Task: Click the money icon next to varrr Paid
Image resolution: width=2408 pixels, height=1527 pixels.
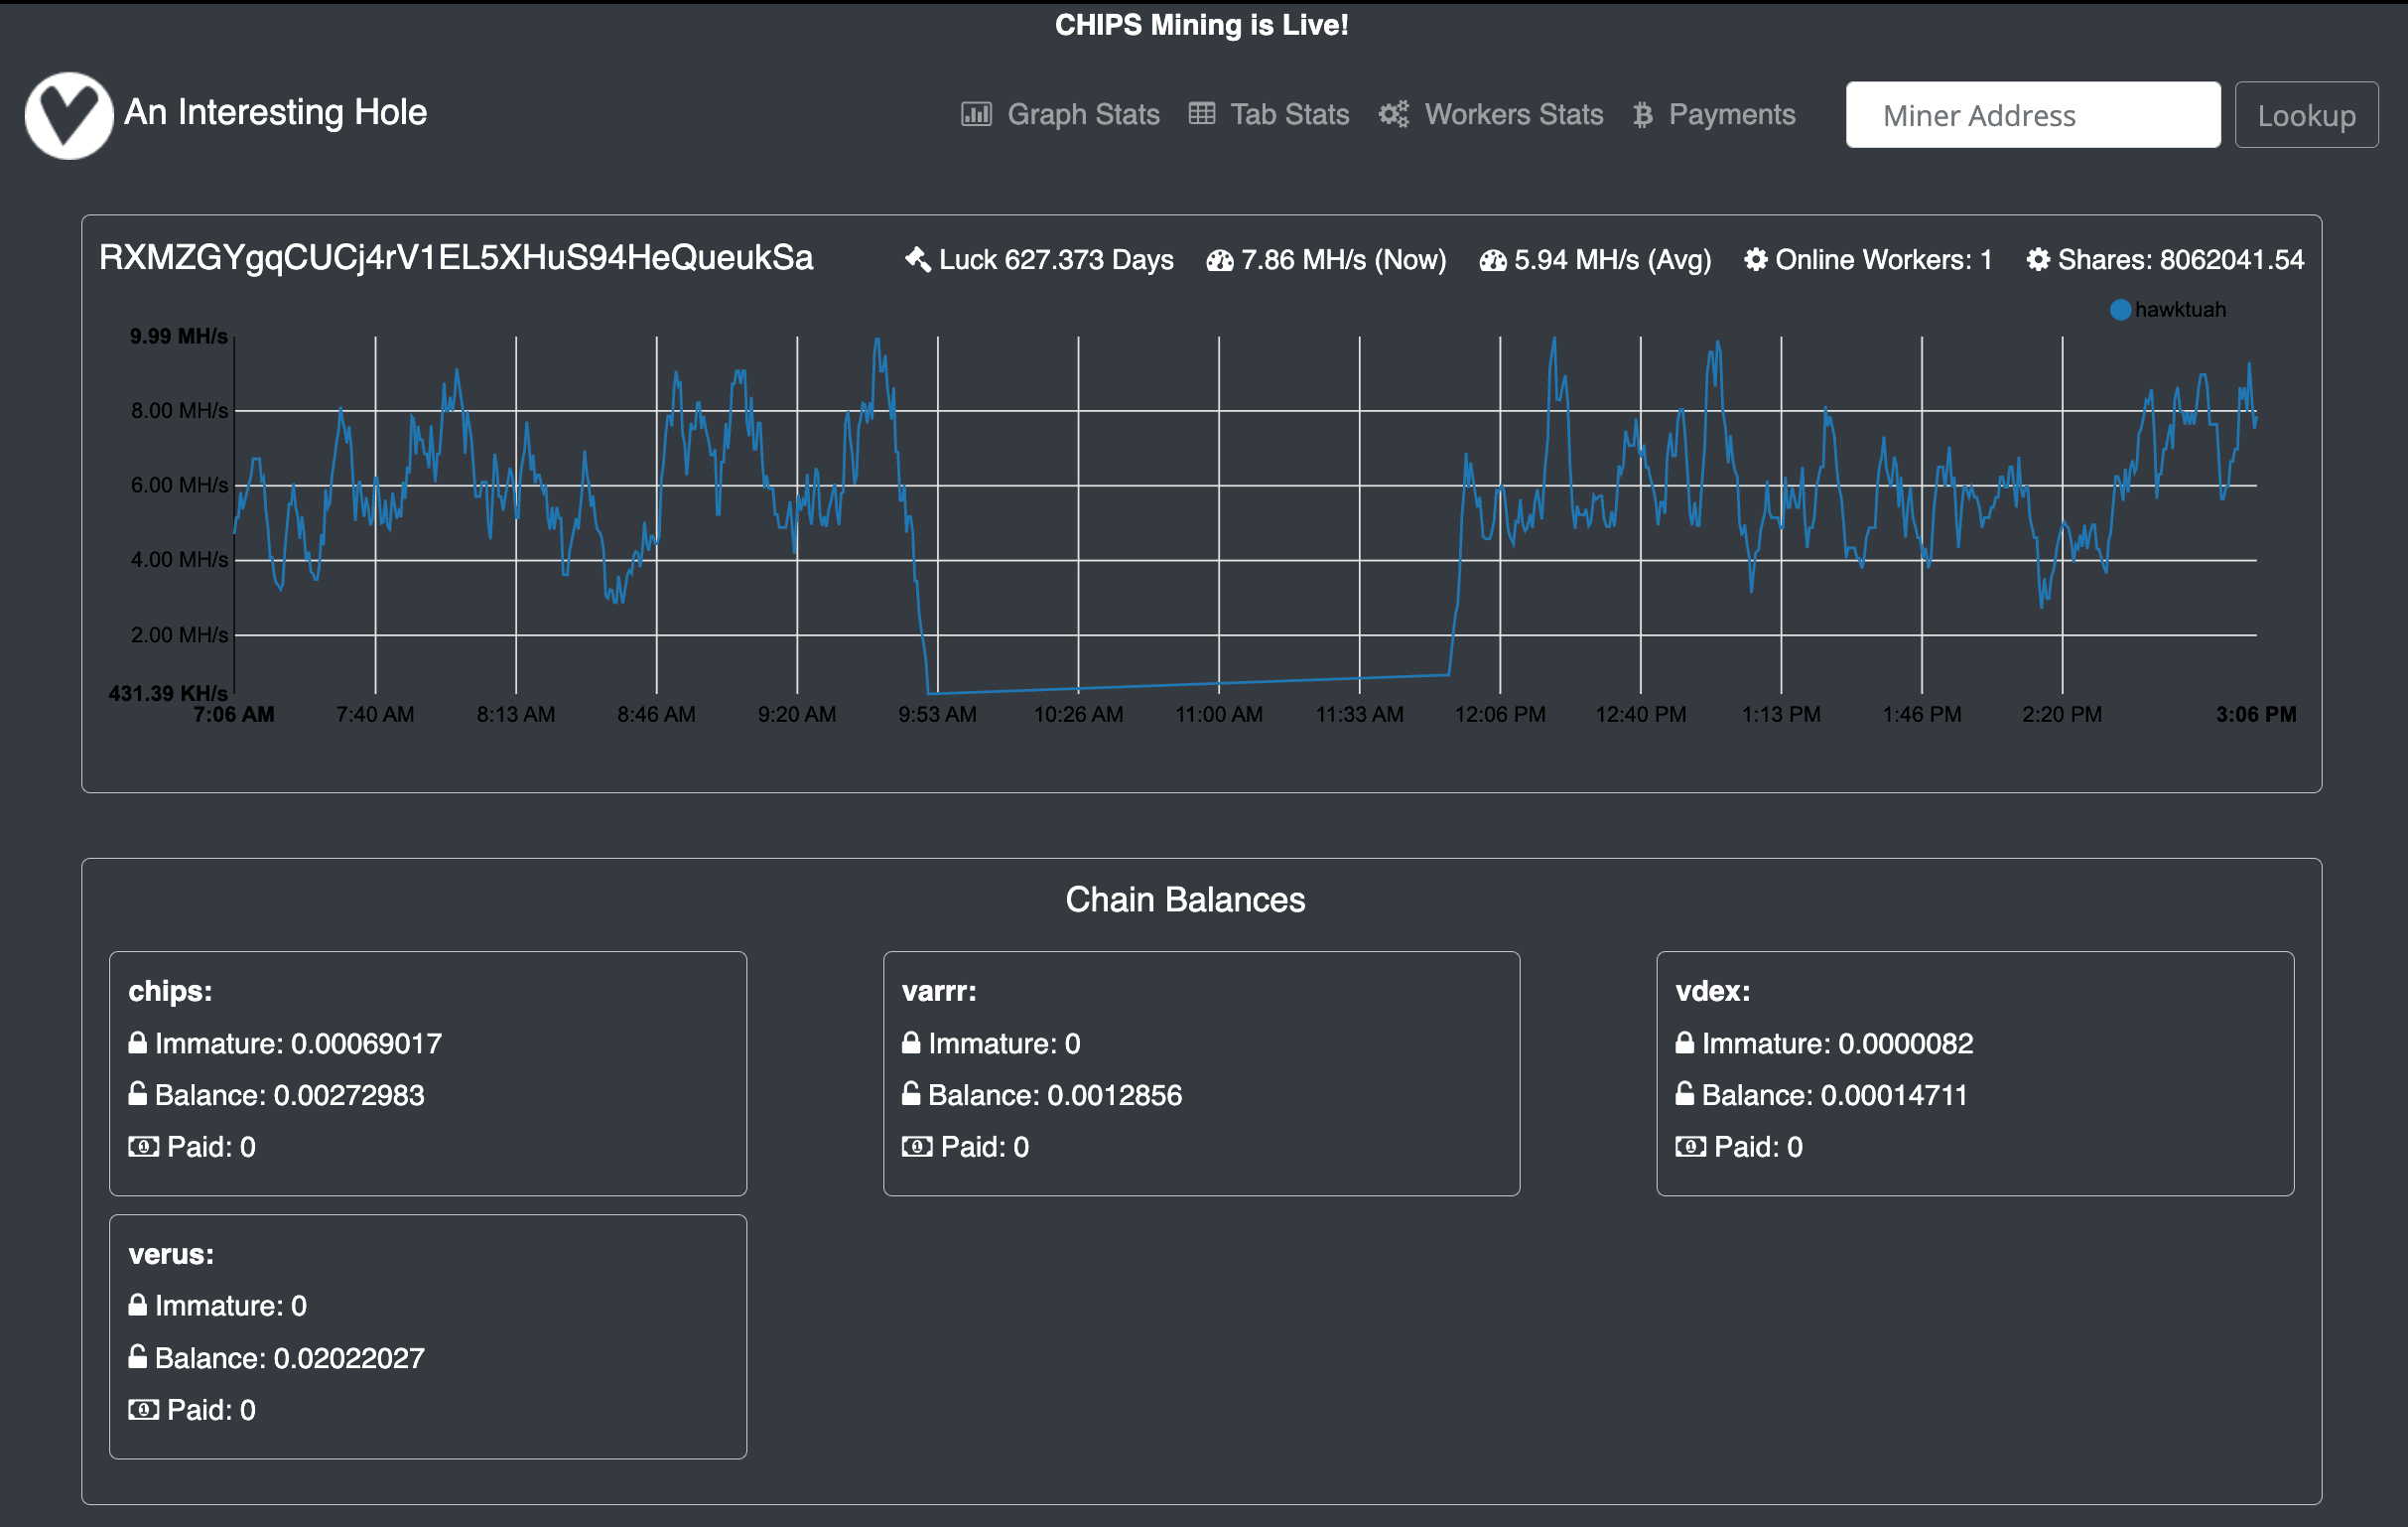Action: [917, 1147]
